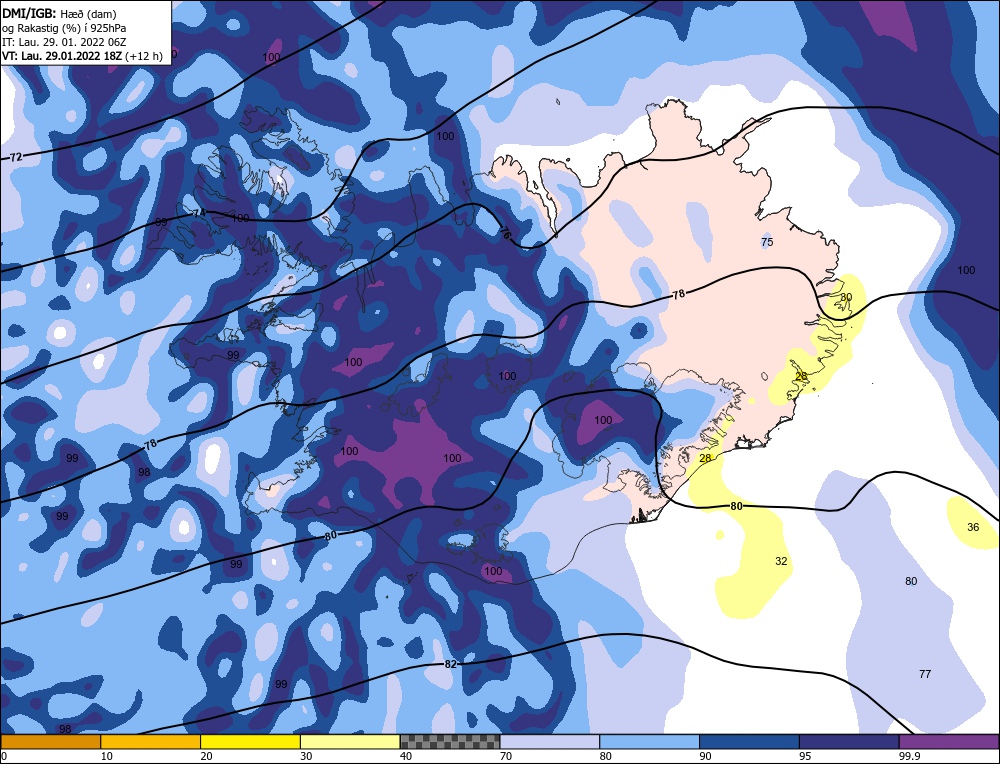The width and height of the screenshot is (1000, 764).
Task: Click the legend tick label "10"
Action: click(107, 756)
